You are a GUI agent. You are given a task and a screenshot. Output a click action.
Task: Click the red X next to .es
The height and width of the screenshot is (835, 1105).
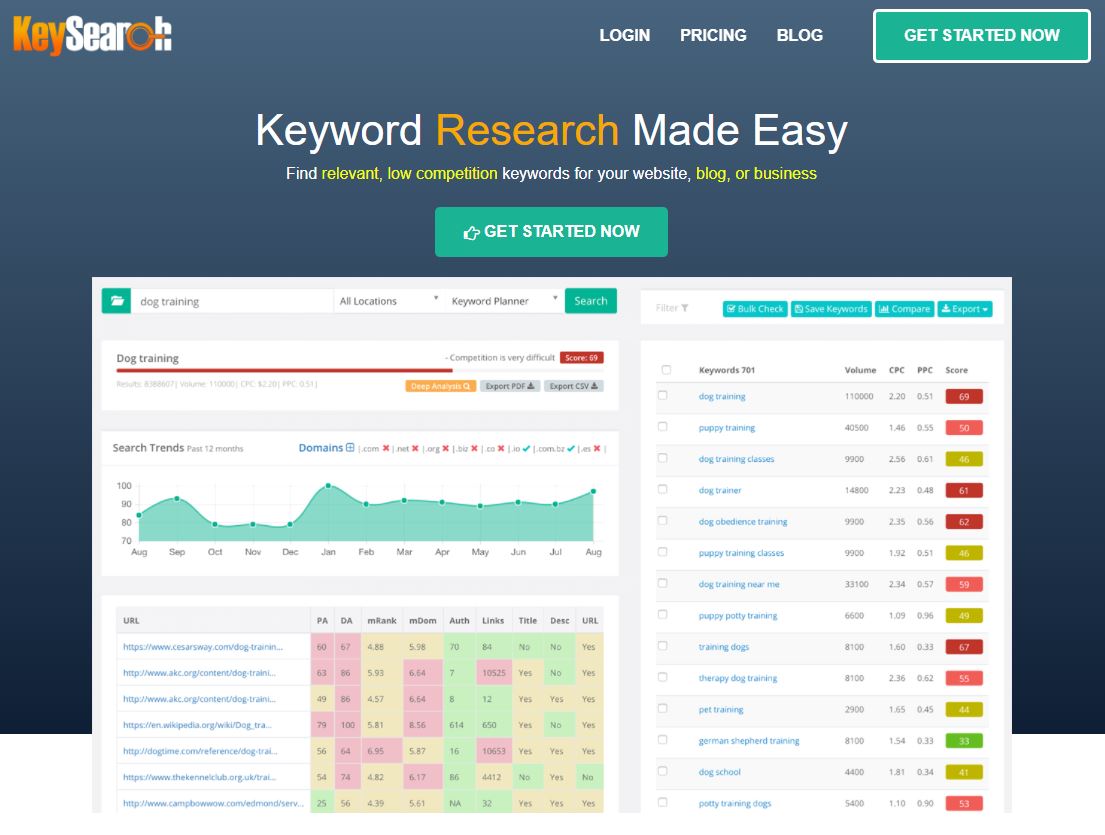[597, 448]
